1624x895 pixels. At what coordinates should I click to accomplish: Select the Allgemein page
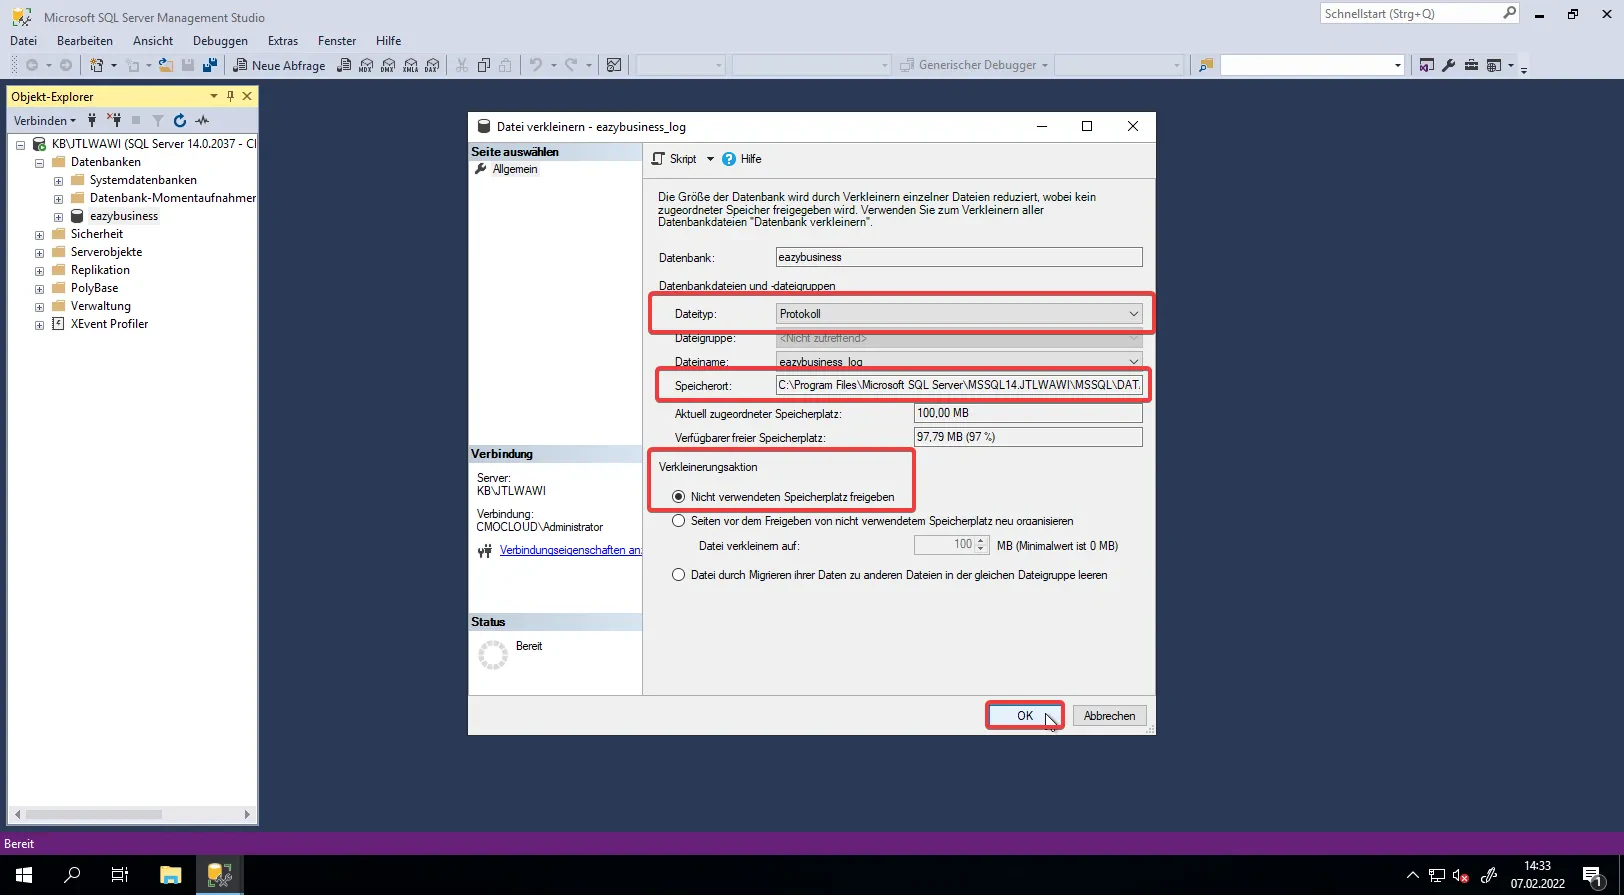(515, 169)
